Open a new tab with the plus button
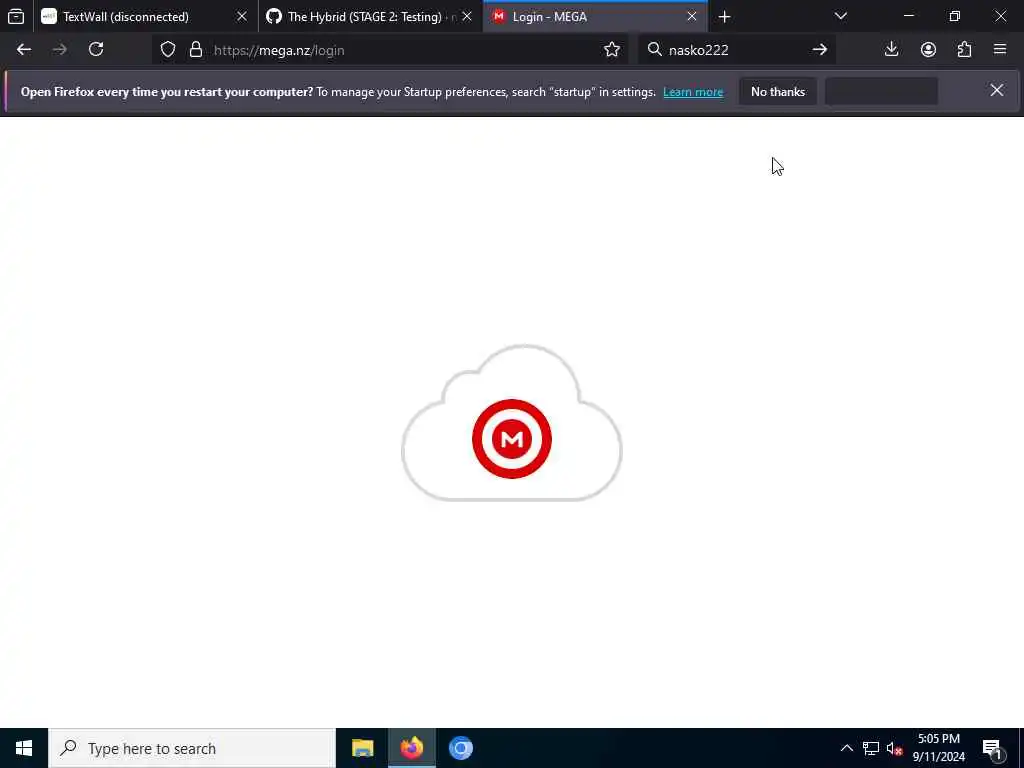 coord(724,16)
